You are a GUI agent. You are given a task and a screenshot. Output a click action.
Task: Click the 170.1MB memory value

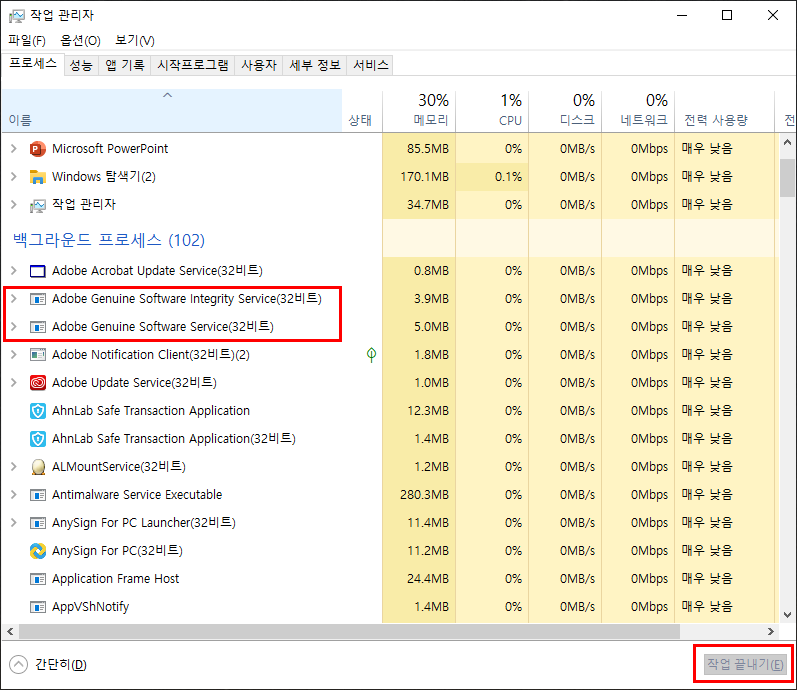tap(424, 177)
